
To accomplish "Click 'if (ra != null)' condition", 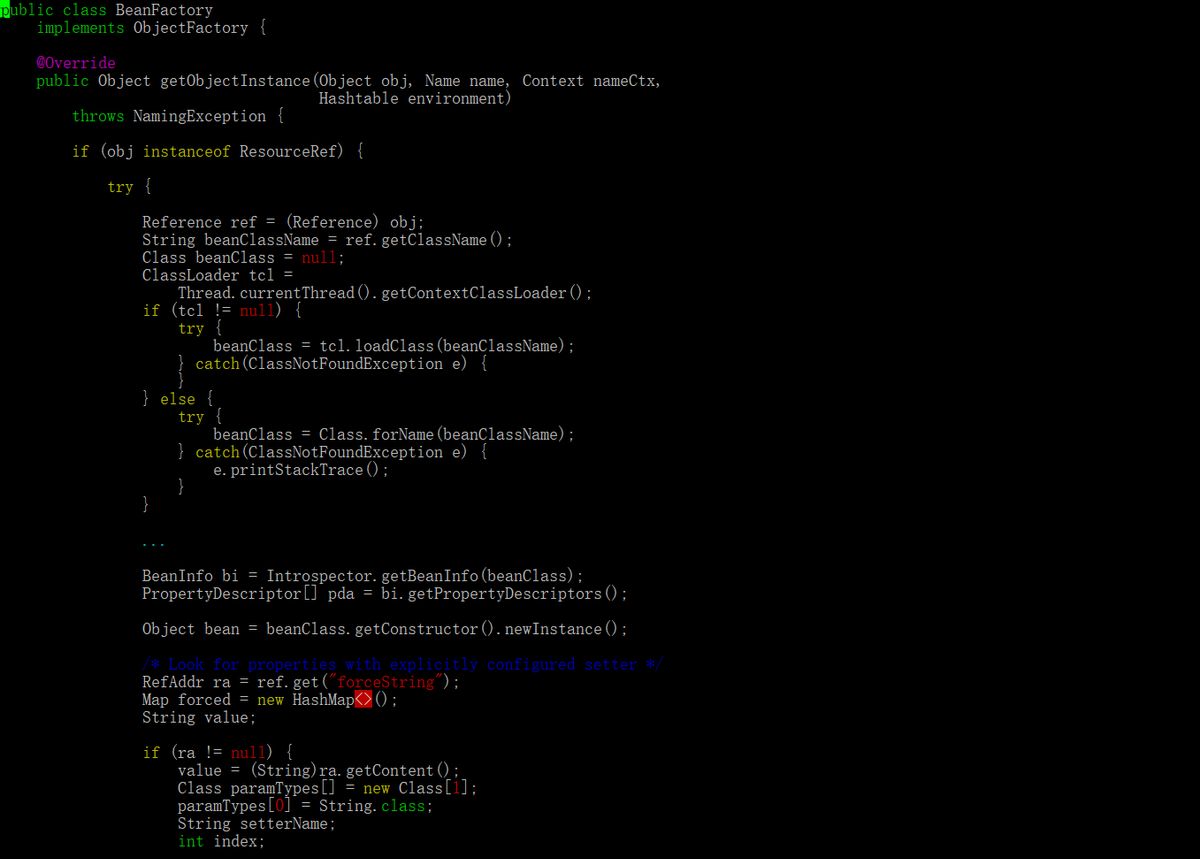I will [x=207, y=753].
